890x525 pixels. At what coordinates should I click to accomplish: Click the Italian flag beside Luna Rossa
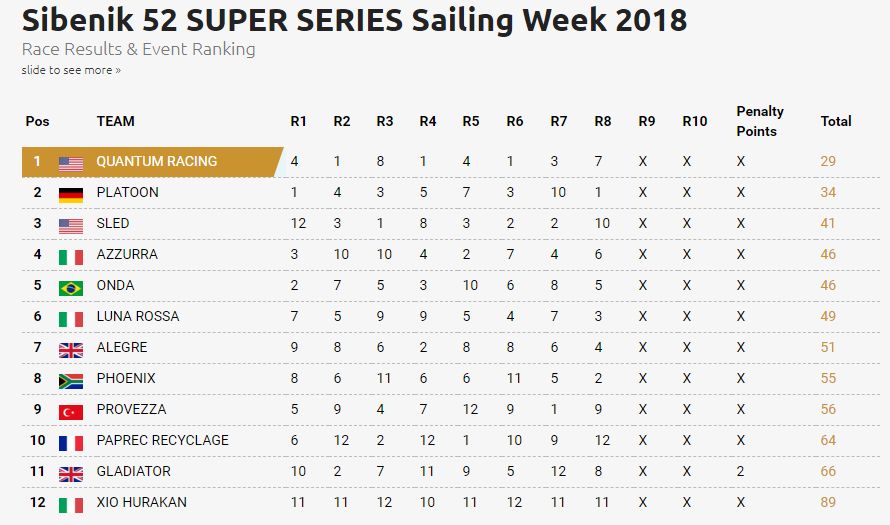71,320
